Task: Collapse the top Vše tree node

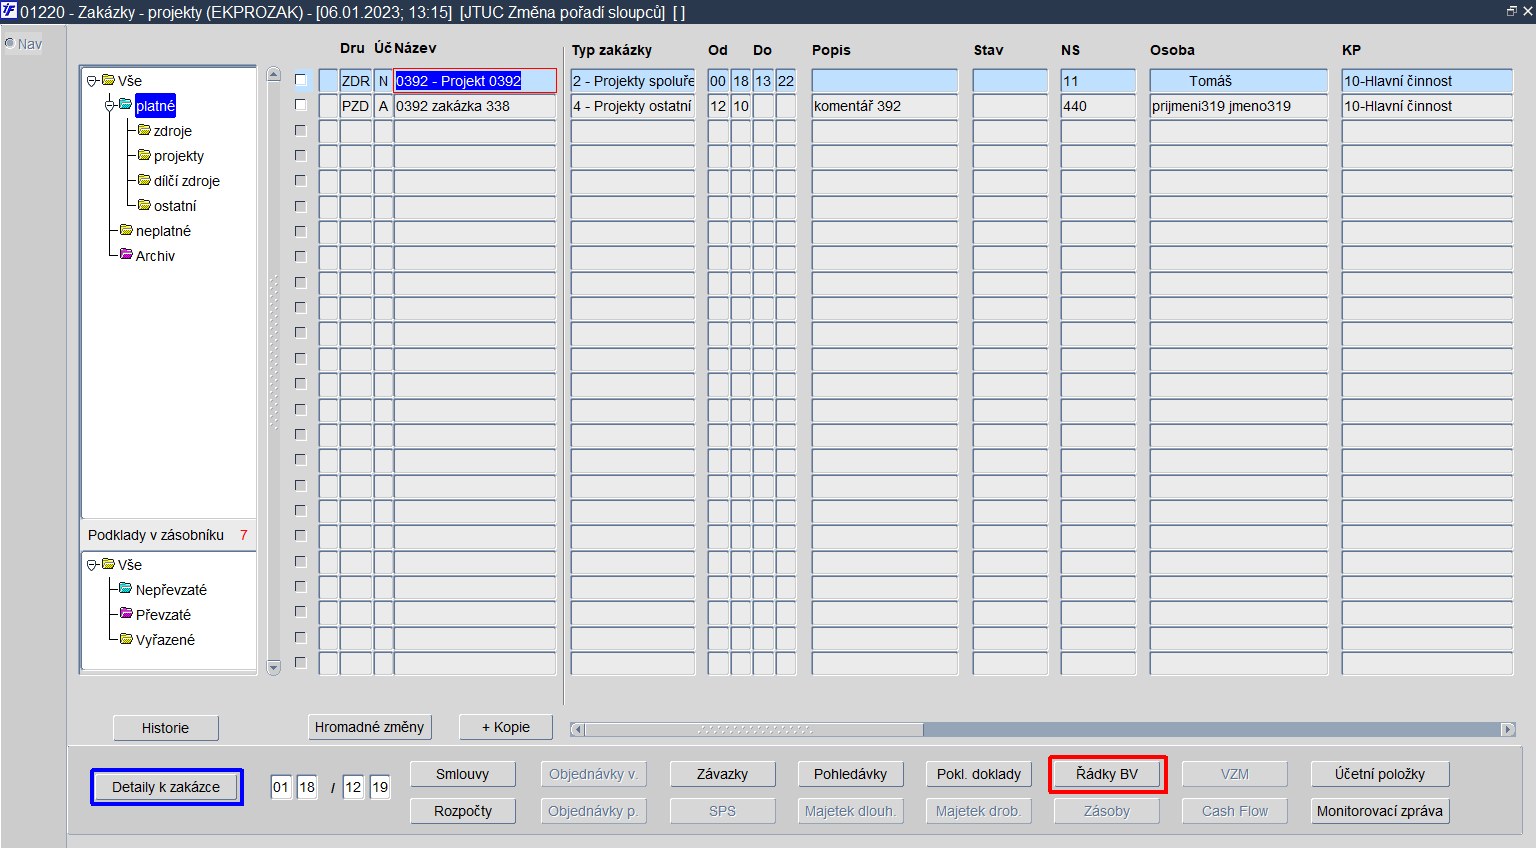Action: point(92,80)
